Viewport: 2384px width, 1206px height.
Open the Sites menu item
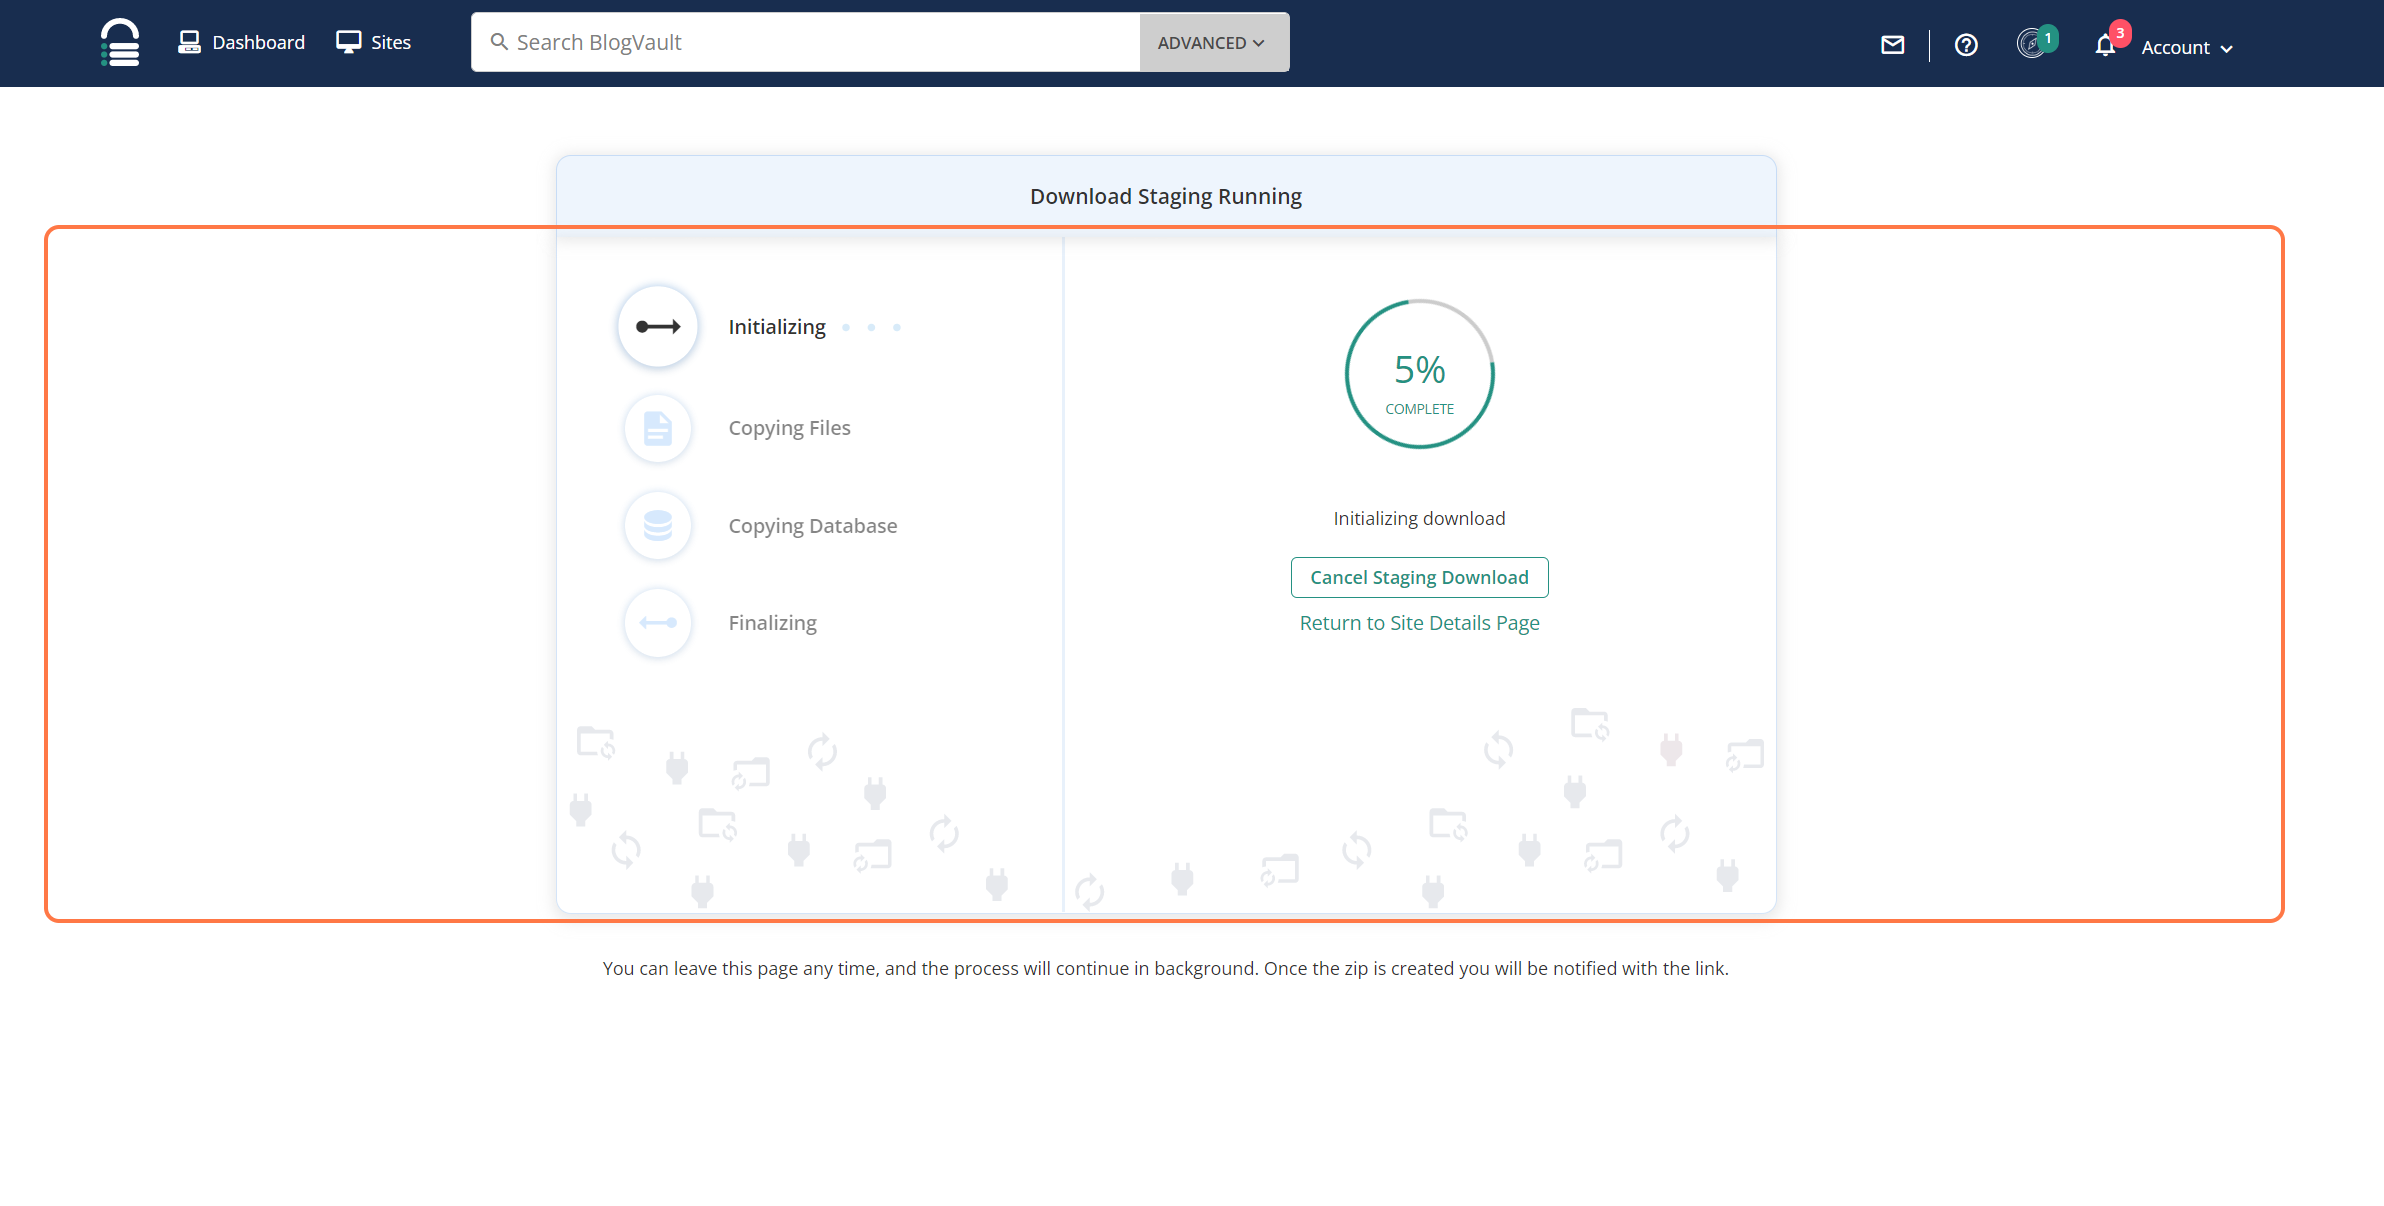(374, 42)
